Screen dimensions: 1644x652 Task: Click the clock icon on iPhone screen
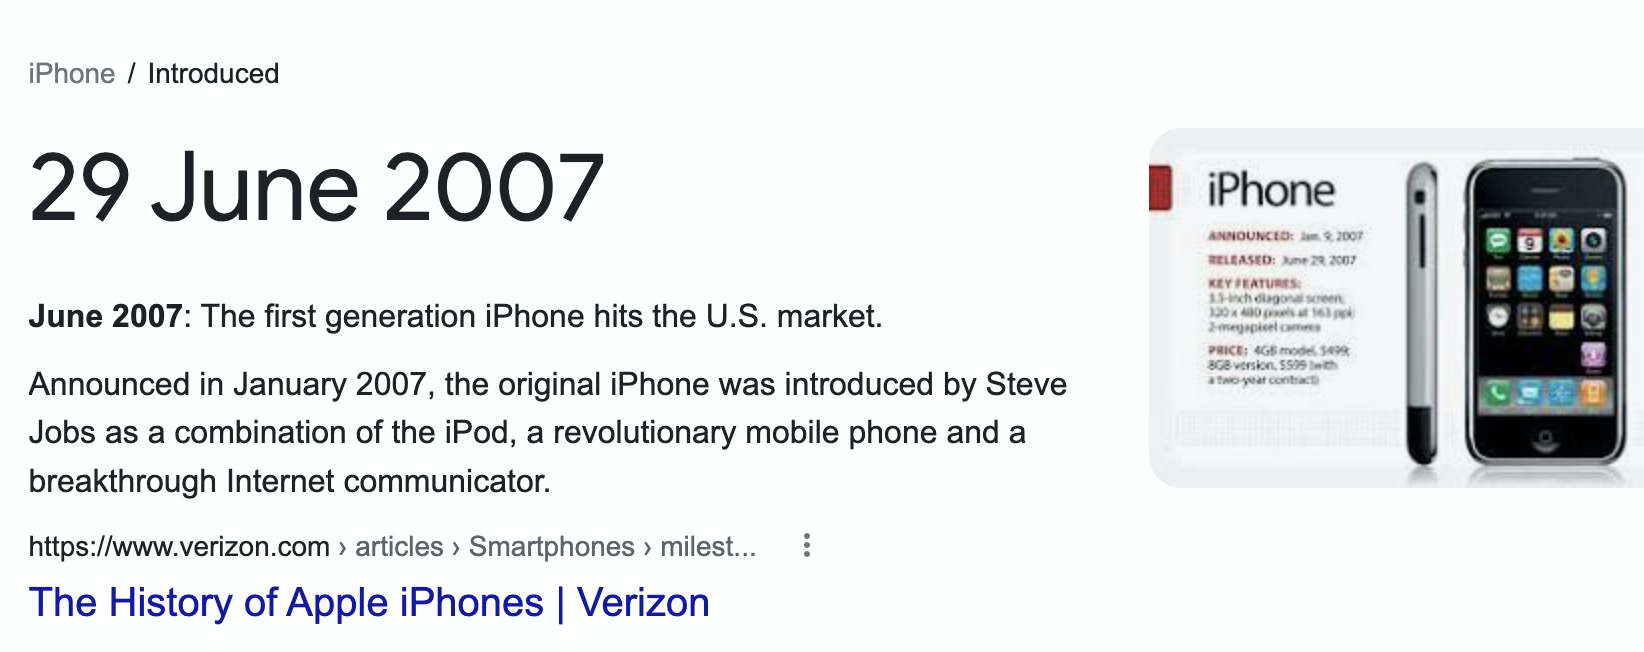coord(1498,317)
